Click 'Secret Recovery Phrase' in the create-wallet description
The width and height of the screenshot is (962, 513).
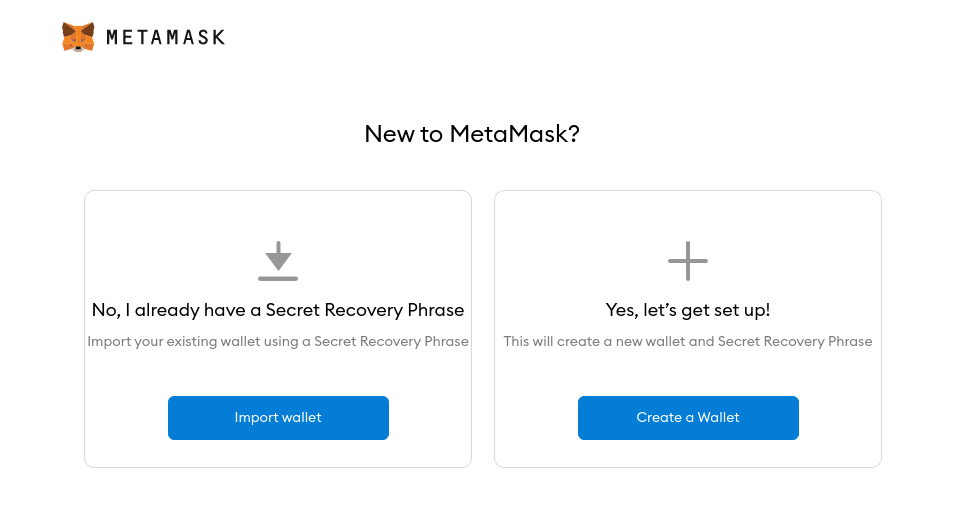point(795,341)
